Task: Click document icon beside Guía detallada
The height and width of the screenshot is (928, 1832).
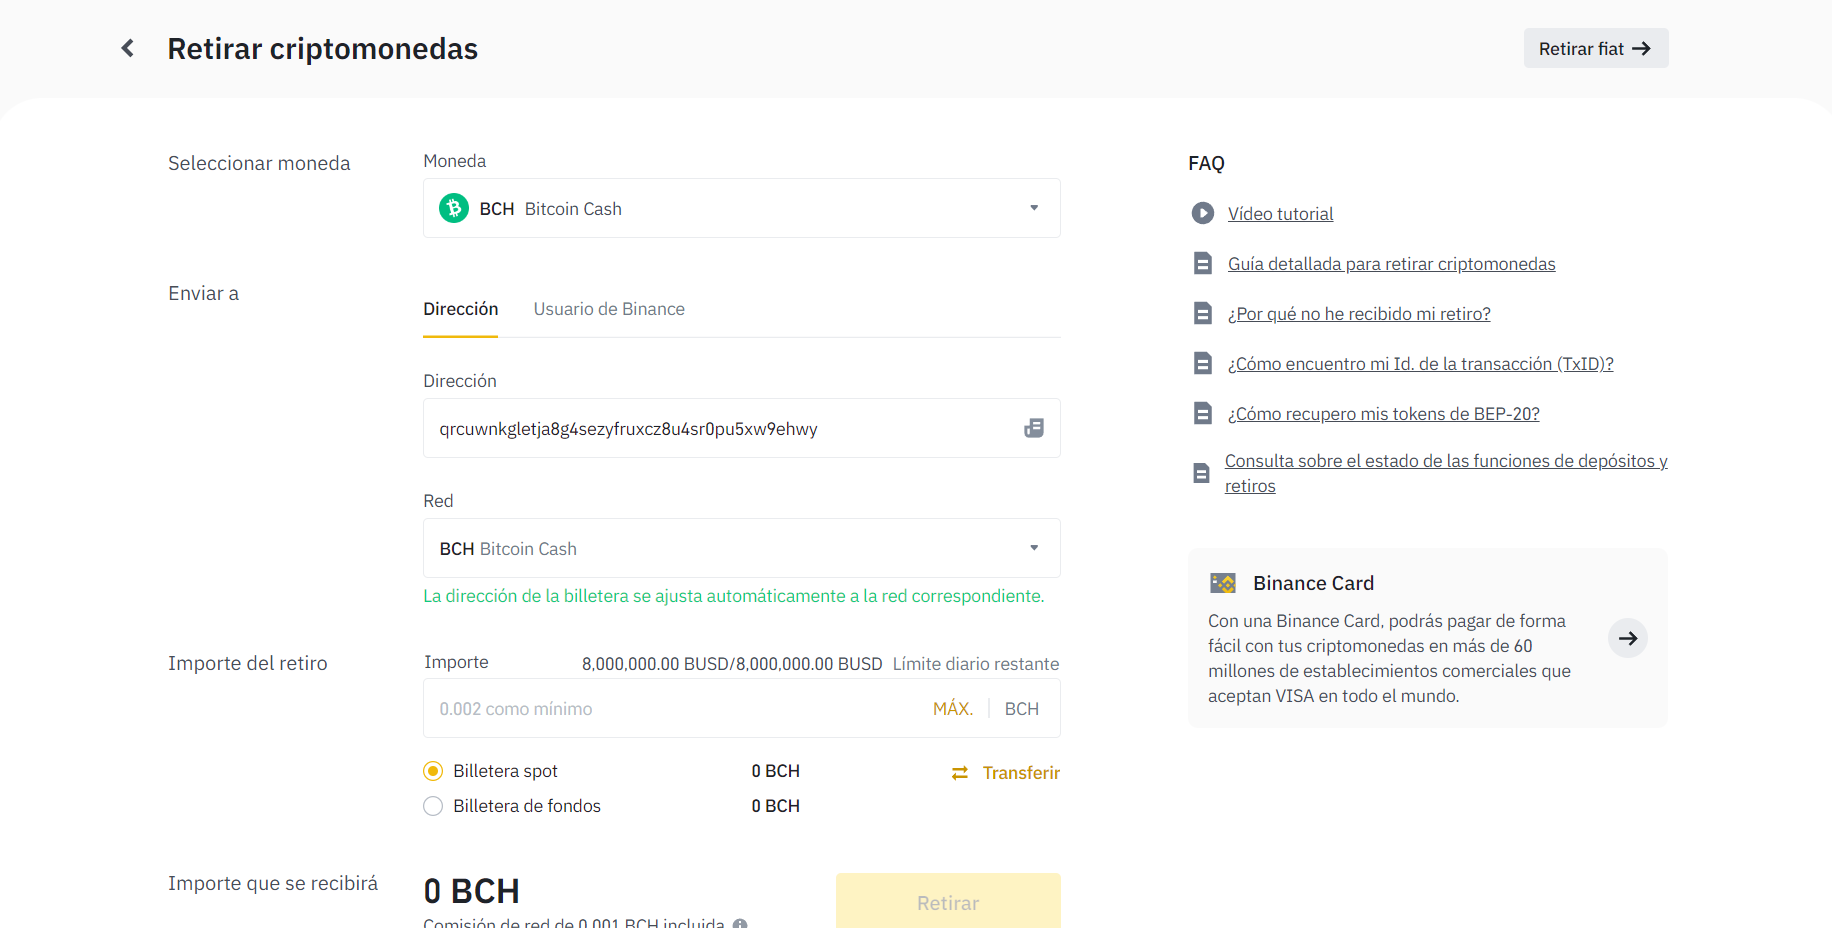Action: (x=1203, y=263)
